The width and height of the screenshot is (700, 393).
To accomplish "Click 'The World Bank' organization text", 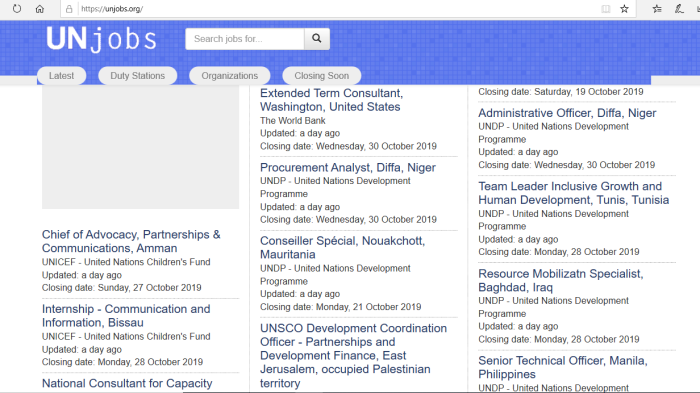I will pos(293,121).
